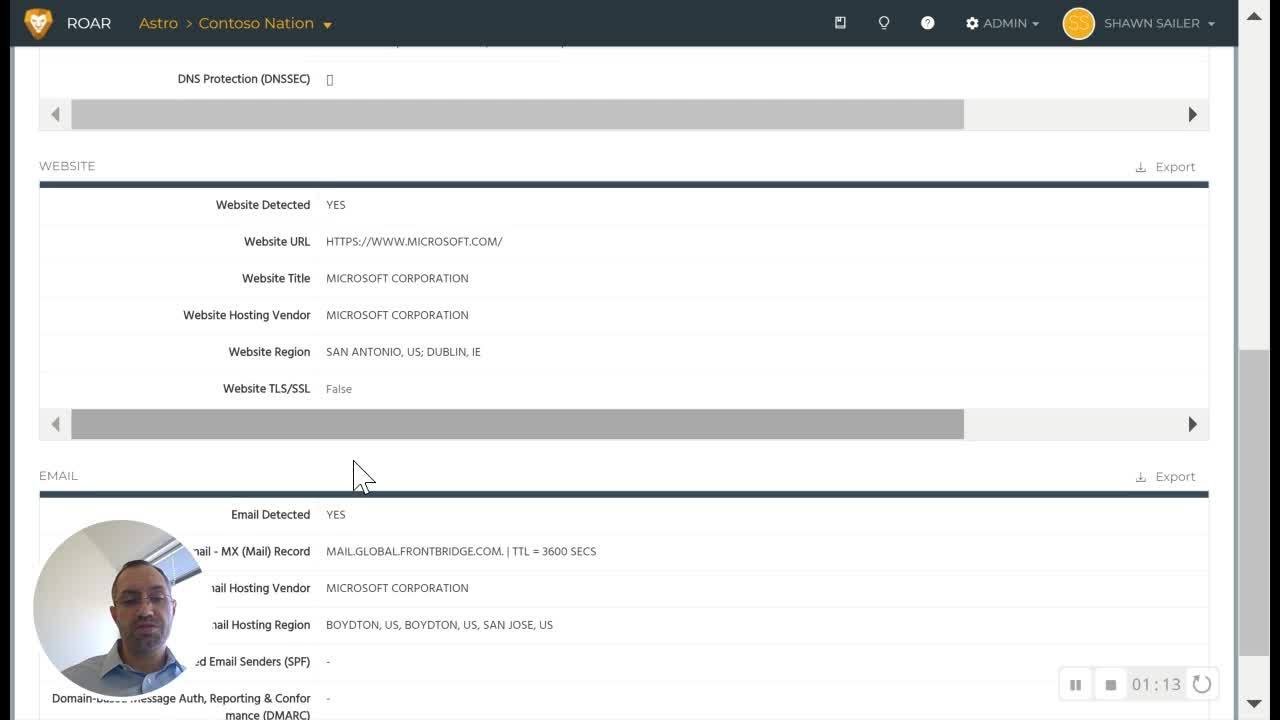
Task: Click the ROAR brand text
Action: 89,23
